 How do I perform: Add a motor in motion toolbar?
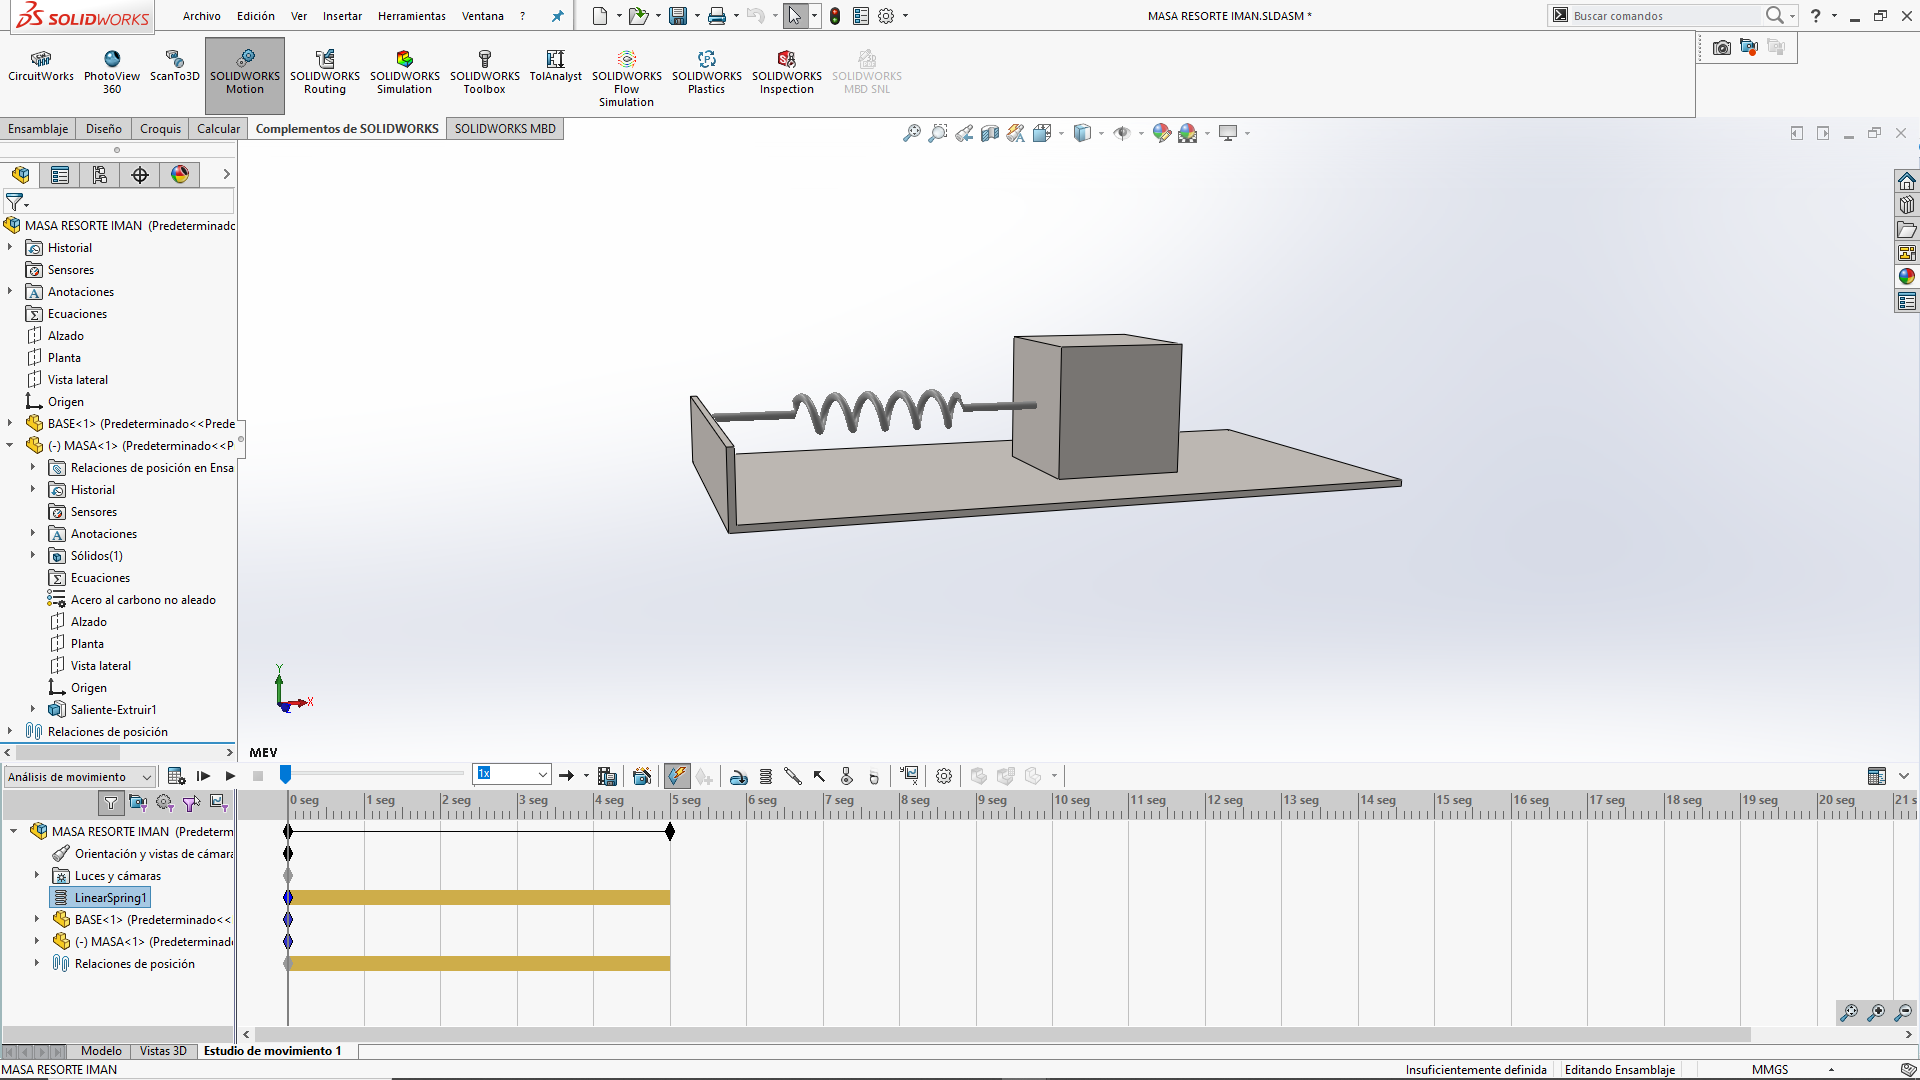[x=739, y=776]
